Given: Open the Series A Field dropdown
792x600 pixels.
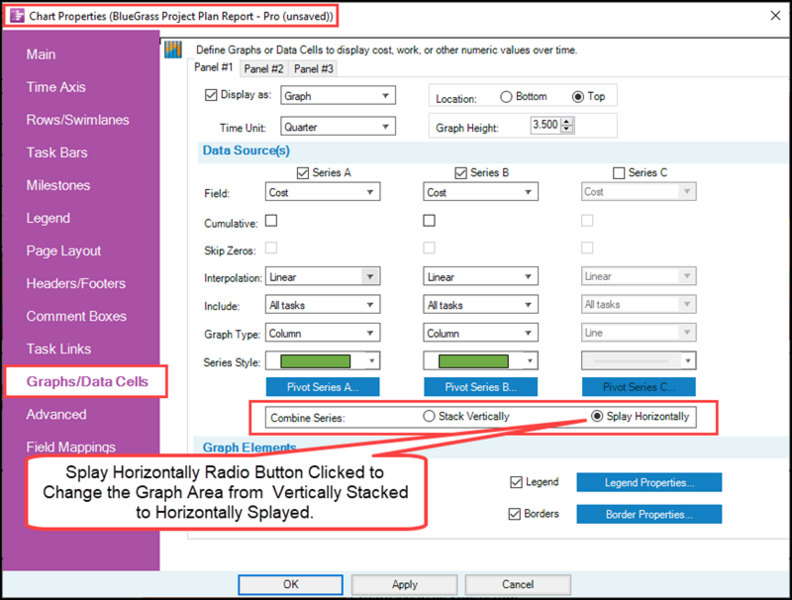Looking at the screenshot, I should pos(323,192).
